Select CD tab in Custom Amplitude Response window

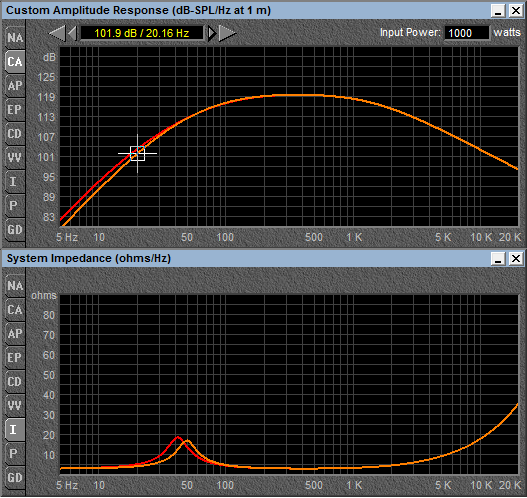click(15, 134)
